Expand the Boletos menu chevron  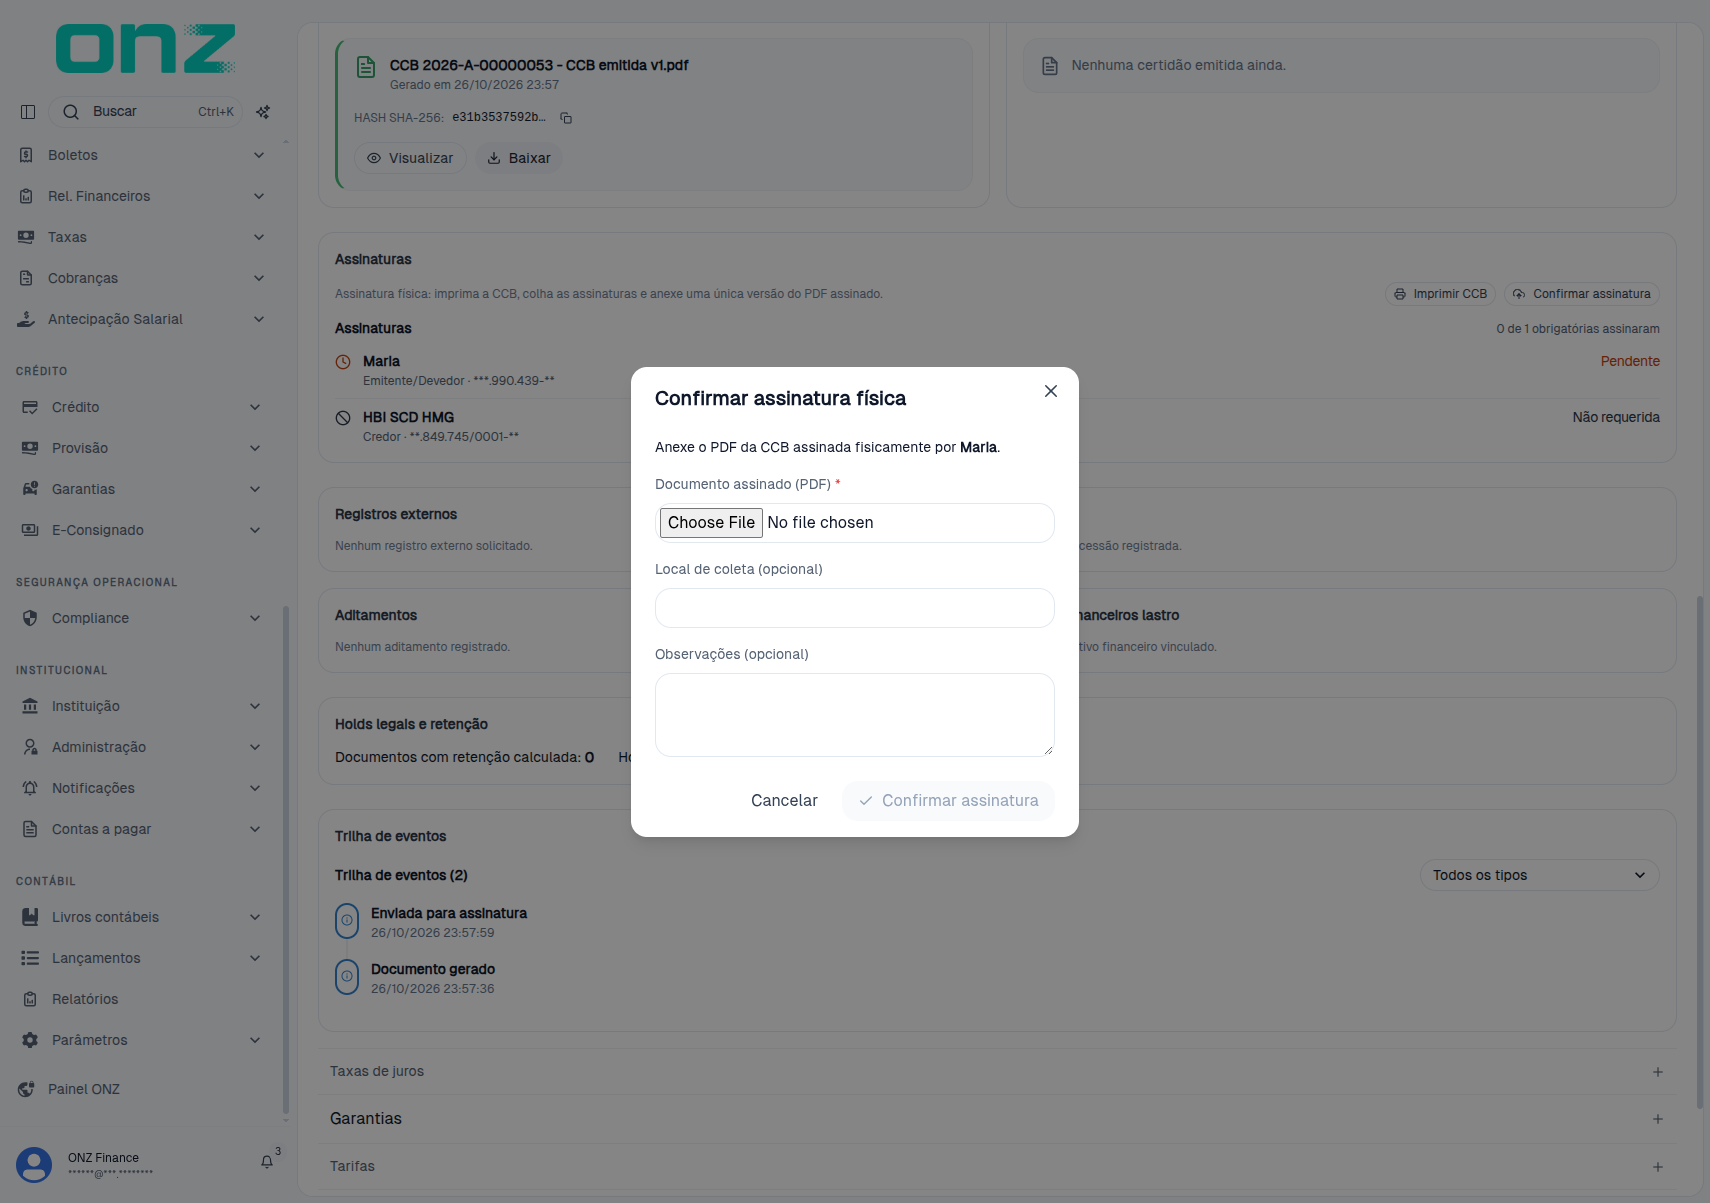[259, 155]
